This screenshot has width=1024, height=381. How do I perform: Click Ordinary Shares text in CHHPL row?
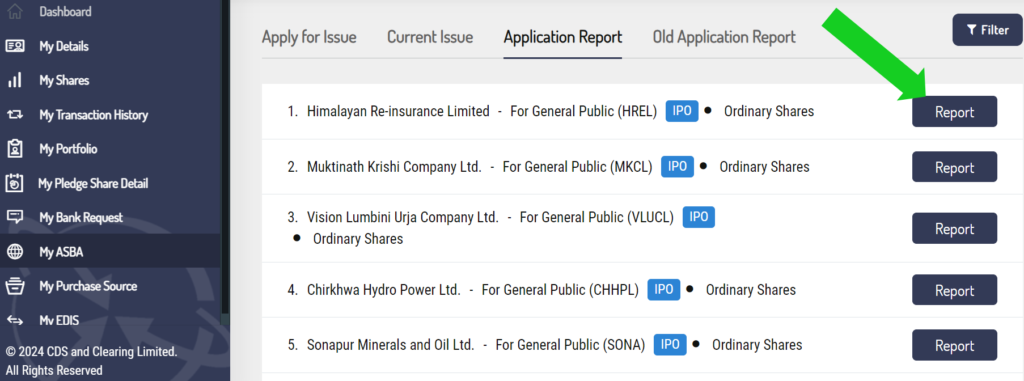[751, 290]
